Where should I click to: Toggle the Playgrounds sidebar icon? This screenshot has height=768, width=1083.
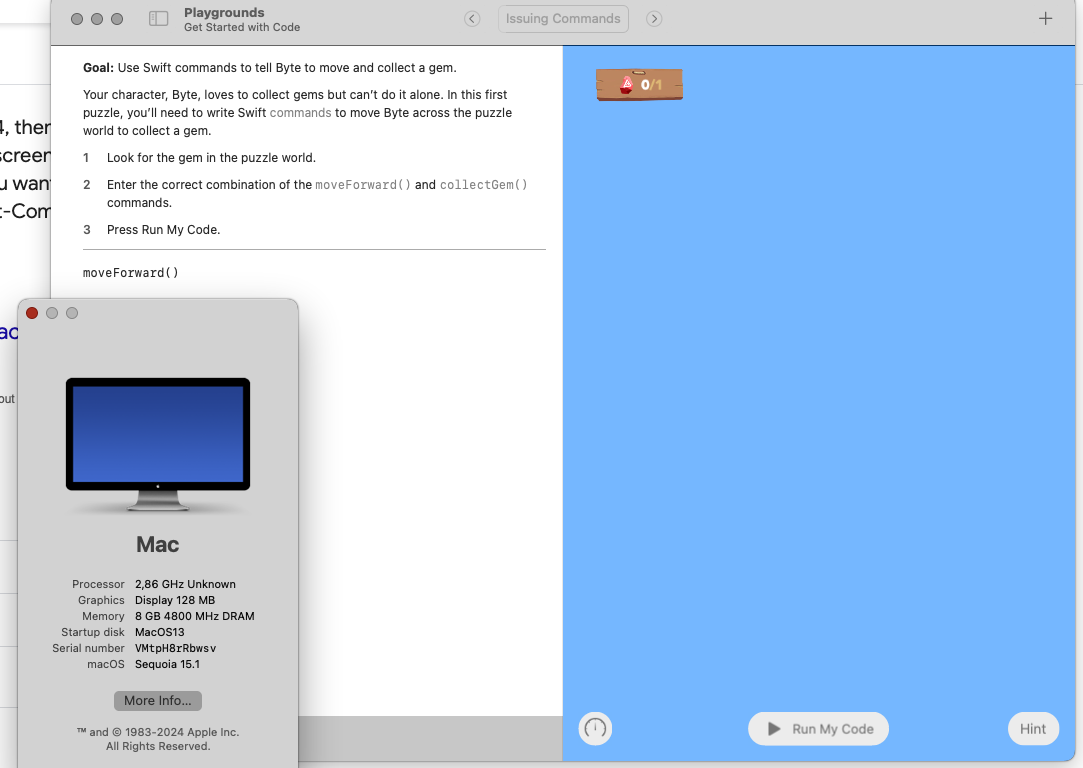tap(158, 19)
